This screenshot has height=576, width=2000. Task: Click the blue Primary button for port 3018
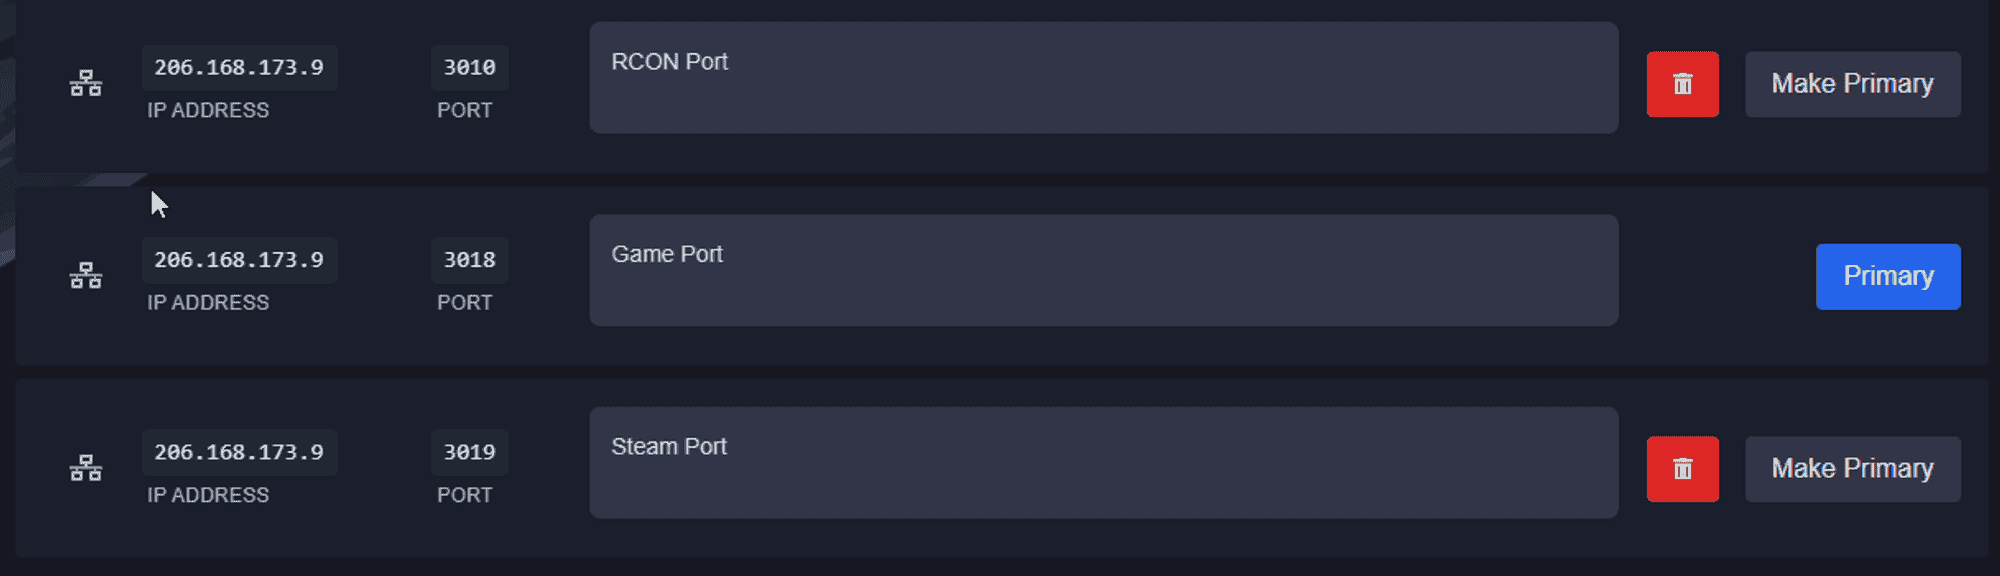[1887, 277]
